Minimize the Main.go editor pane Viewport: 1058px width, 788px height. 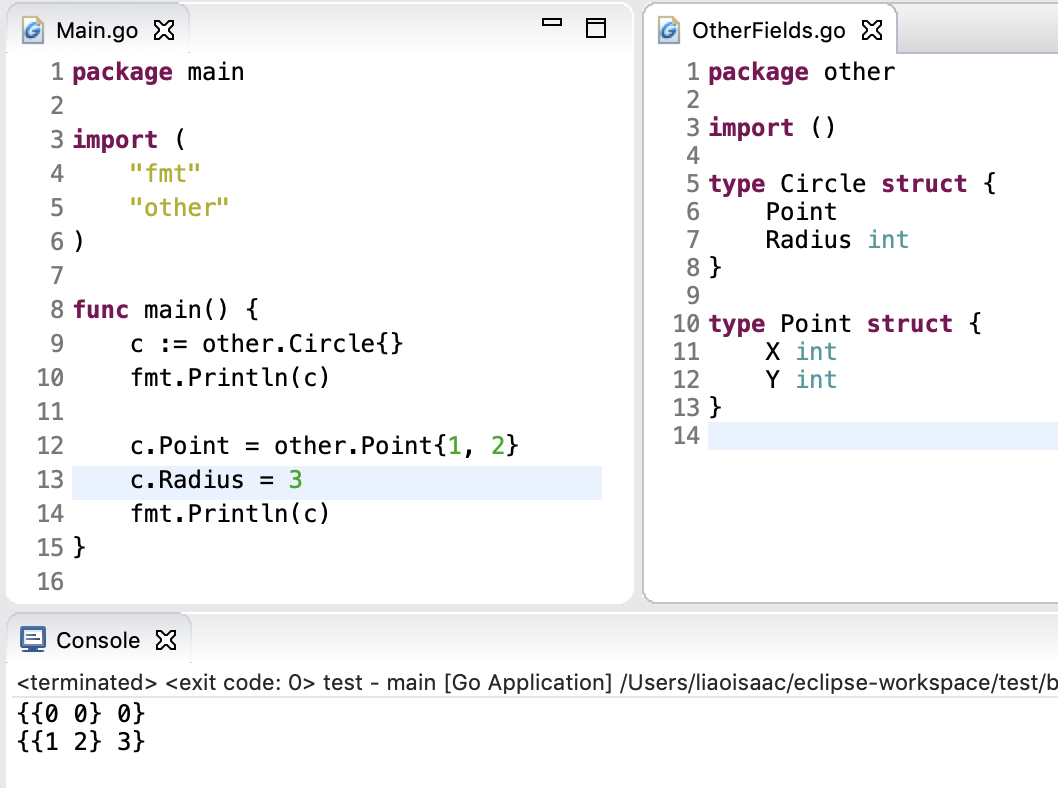[552, 24]
